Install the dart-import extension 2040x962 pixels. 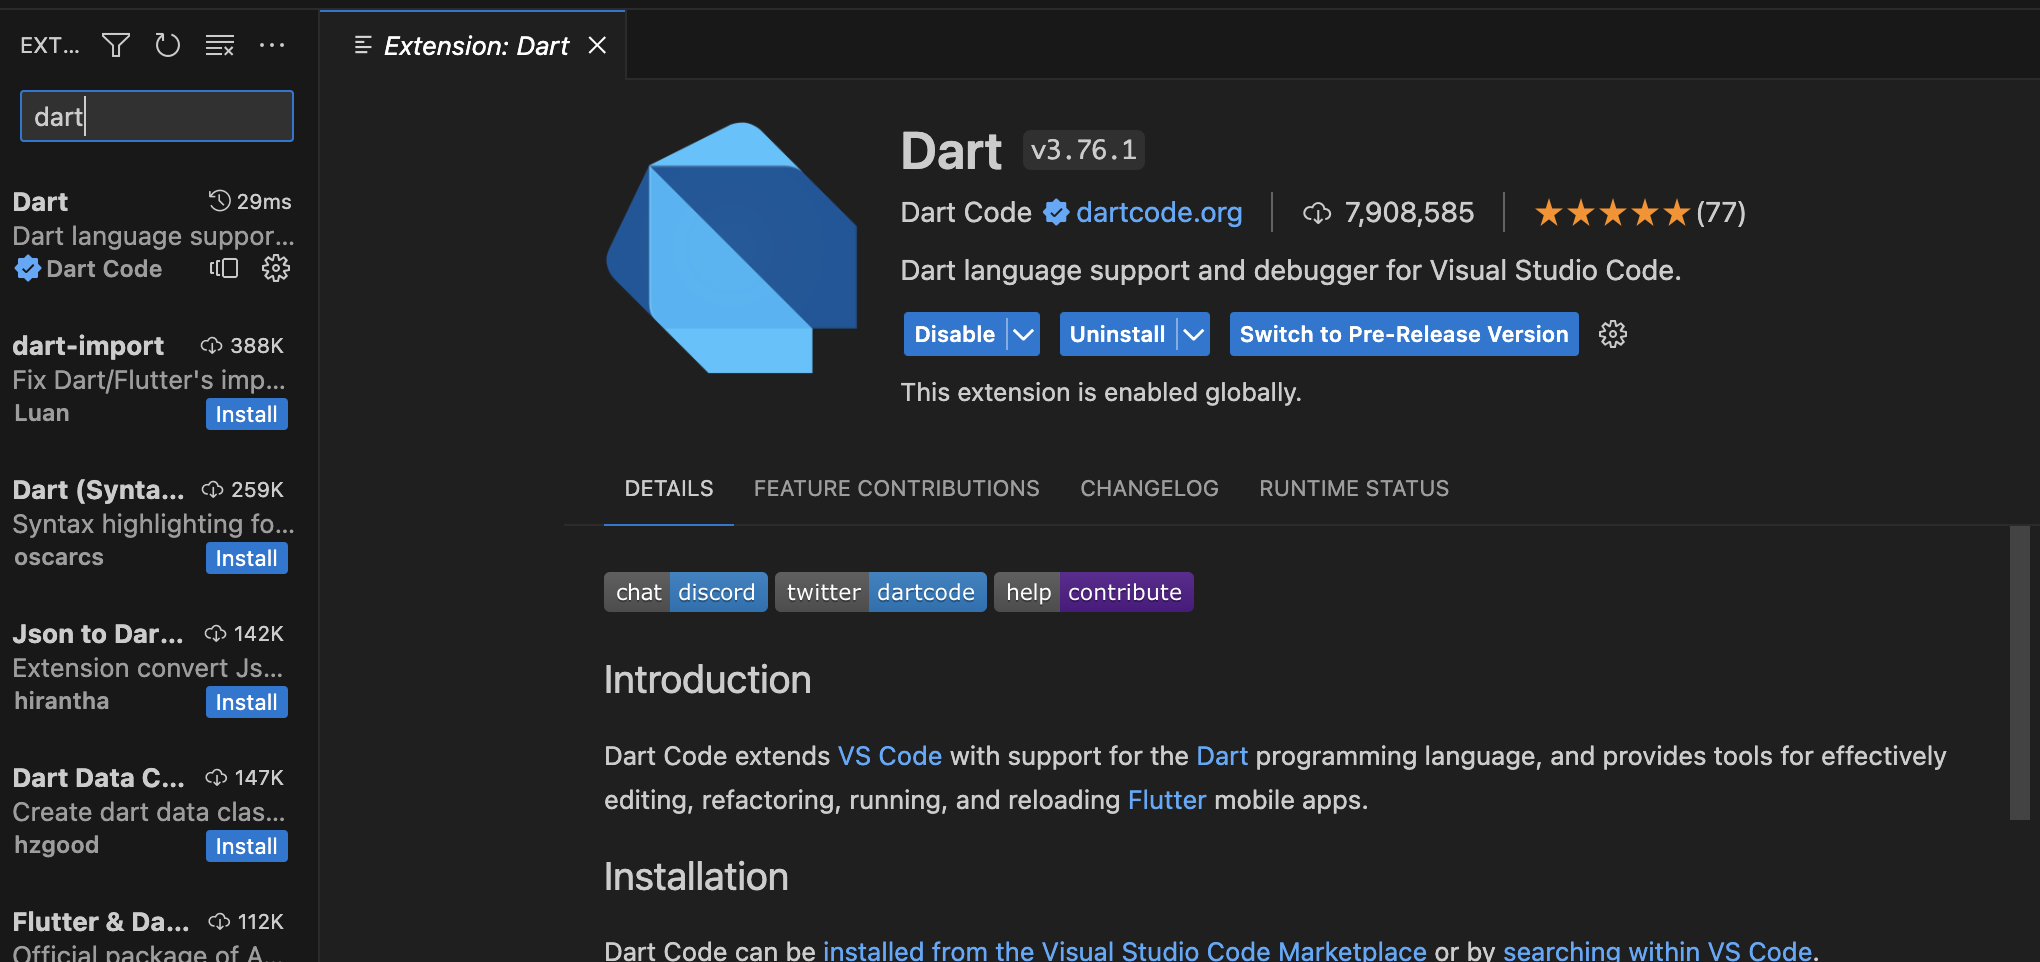(x=246, y=414)
